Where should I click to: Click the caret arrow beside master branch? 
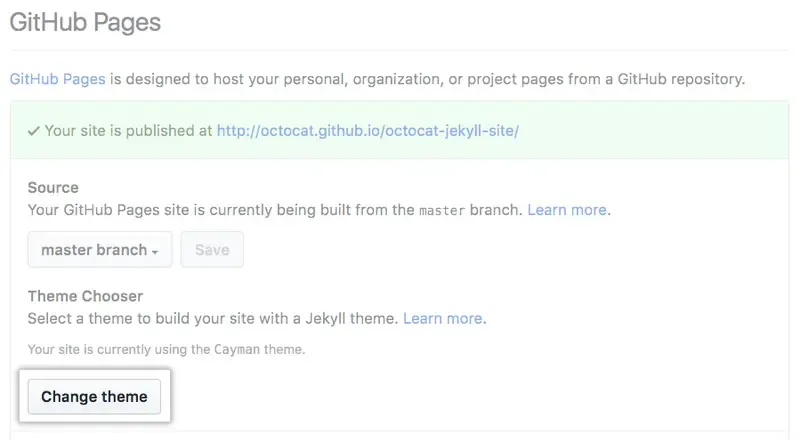point(155,252)
